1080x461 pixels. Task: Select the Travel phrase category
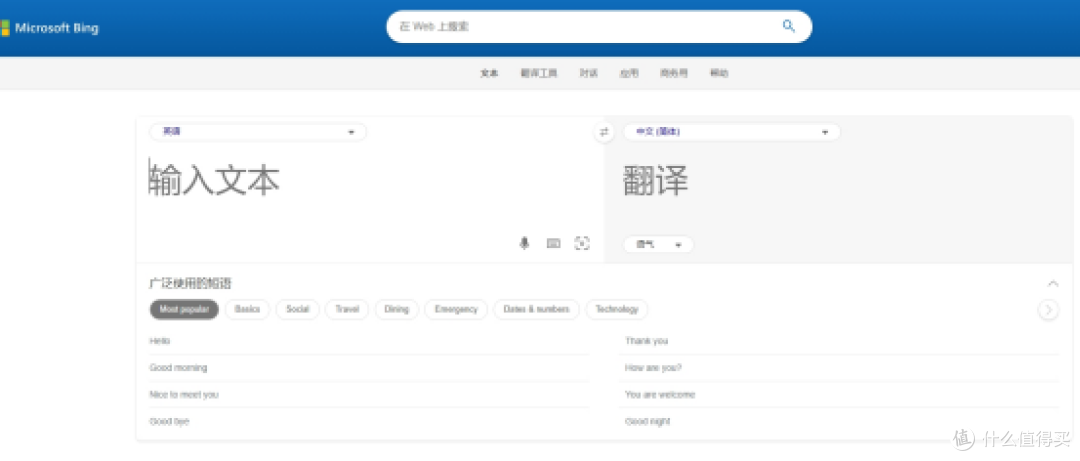[347, 309]
